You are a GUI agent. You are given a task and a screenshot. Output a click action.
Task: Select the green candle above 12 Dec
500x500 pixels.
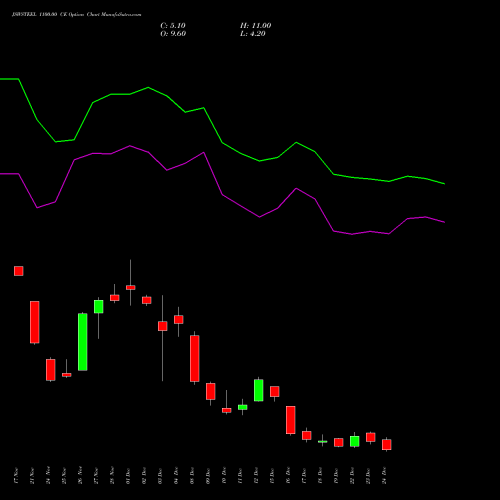pos(259,390)
